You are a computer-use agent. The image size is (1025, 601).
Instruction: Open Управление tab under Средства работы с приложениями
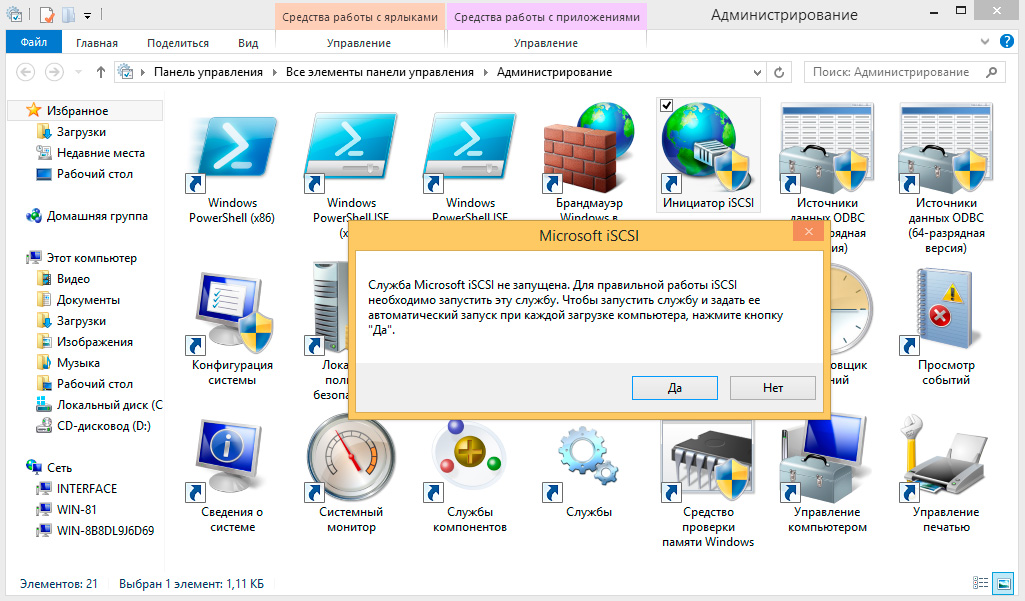tap(545, 43)
